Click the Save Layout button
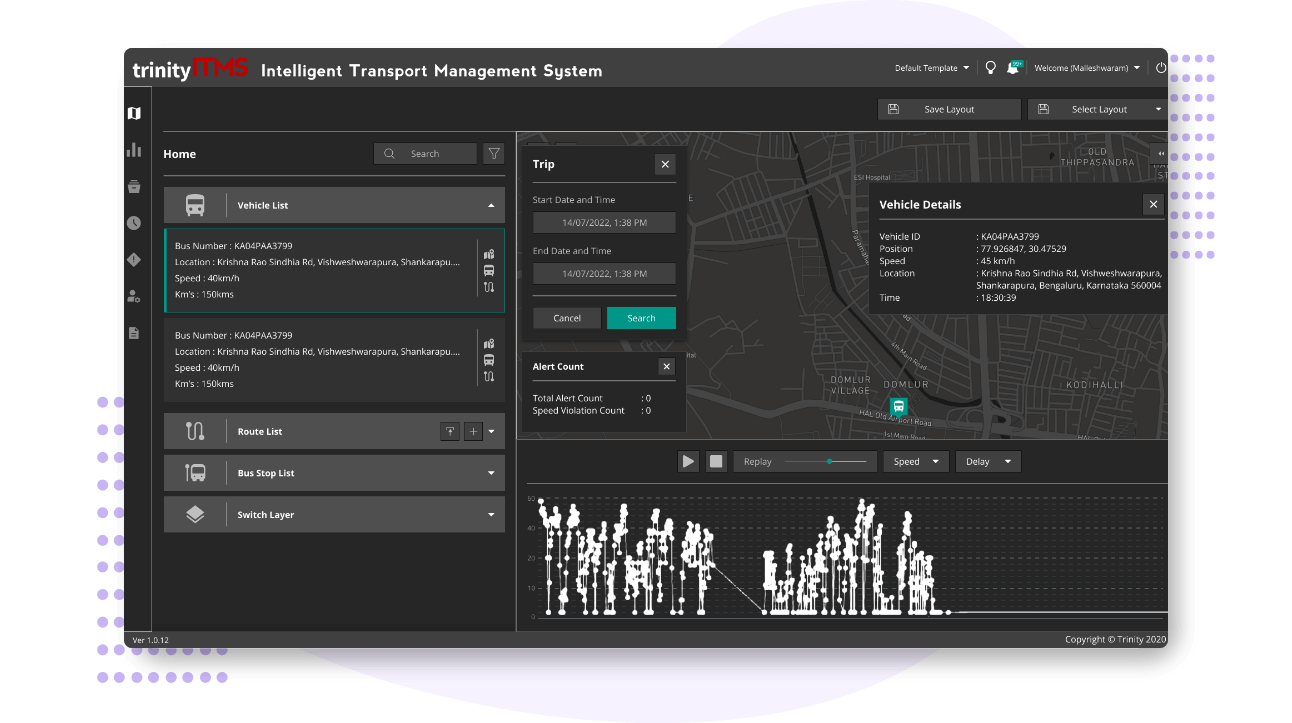This screenshot has width=1292, height=723. tap(949, 109)
